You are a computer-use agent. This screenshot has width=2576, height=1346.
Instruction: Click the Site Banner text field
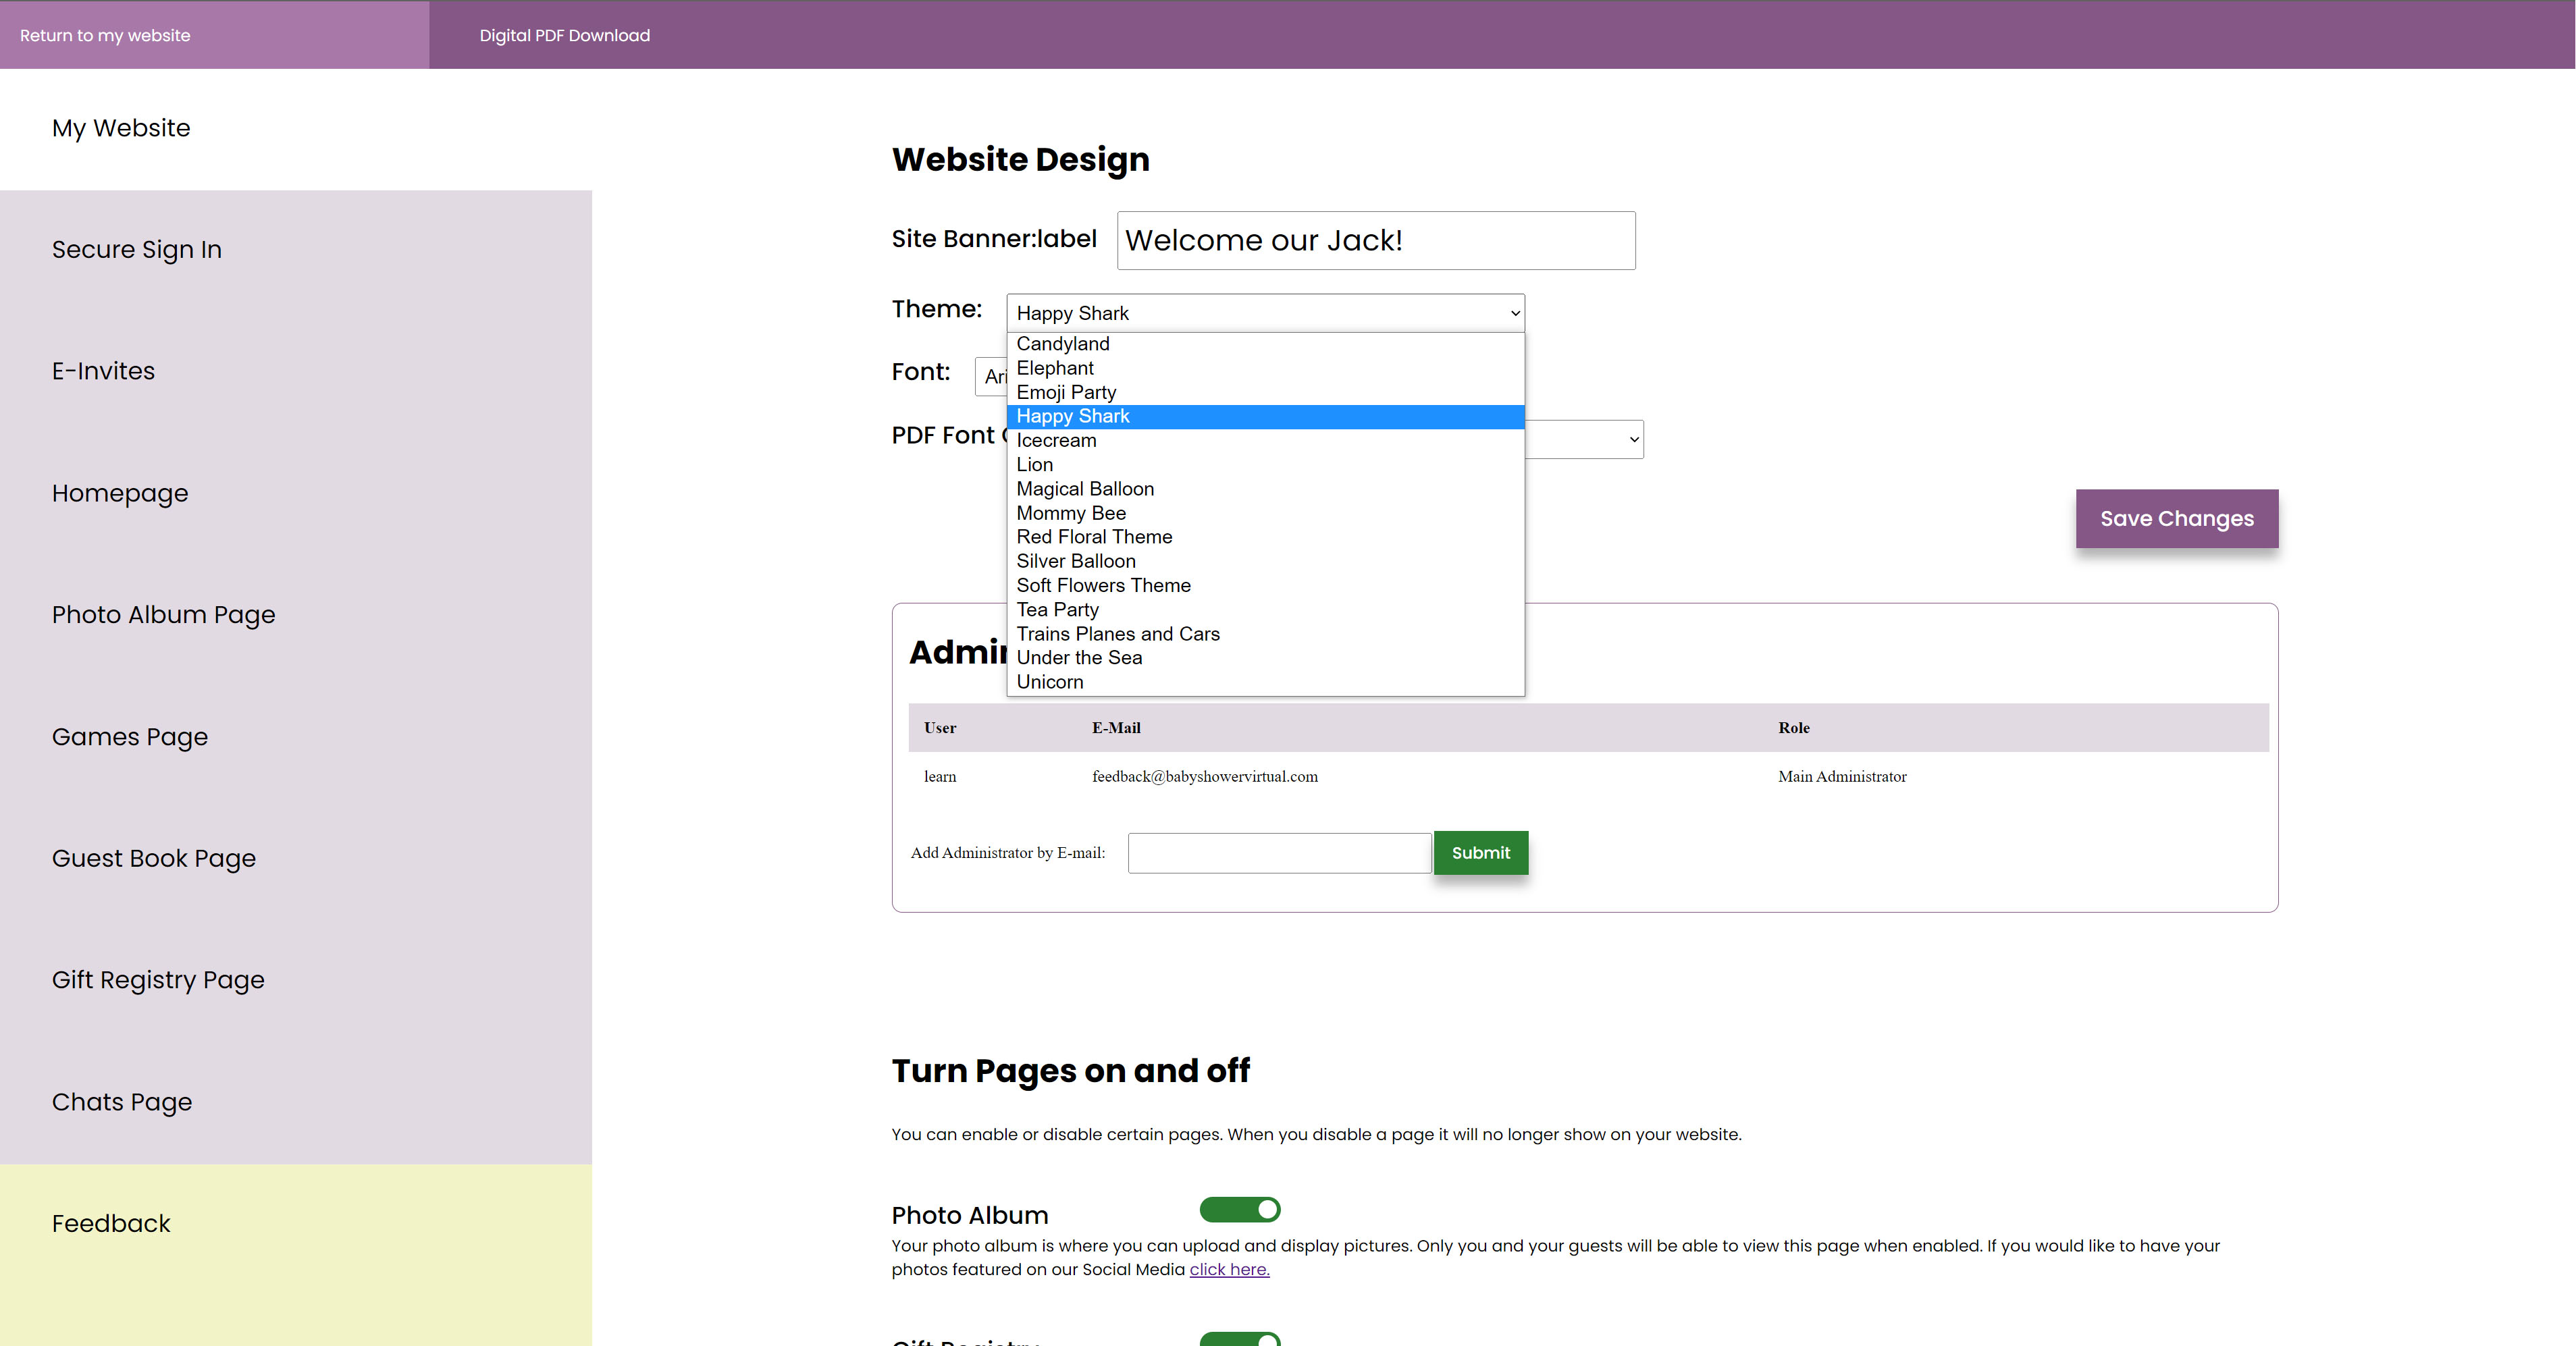click(1375, 241)
